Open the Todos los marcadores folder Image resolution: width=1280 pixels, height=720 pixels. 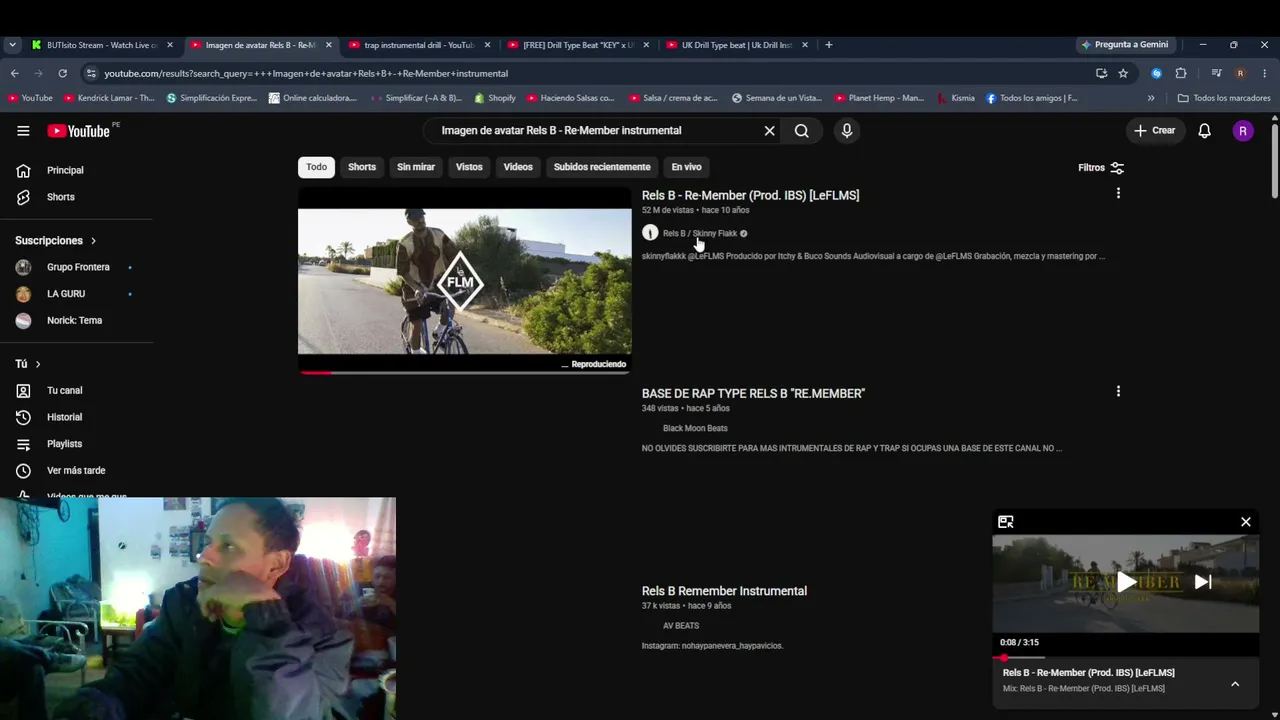pos(1224,98)
